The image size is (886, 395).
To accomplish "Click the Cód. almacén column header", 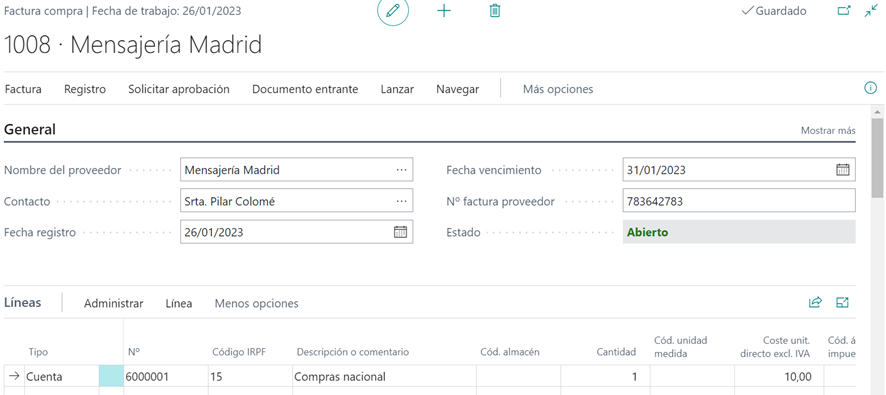I will tap(510, 352).
